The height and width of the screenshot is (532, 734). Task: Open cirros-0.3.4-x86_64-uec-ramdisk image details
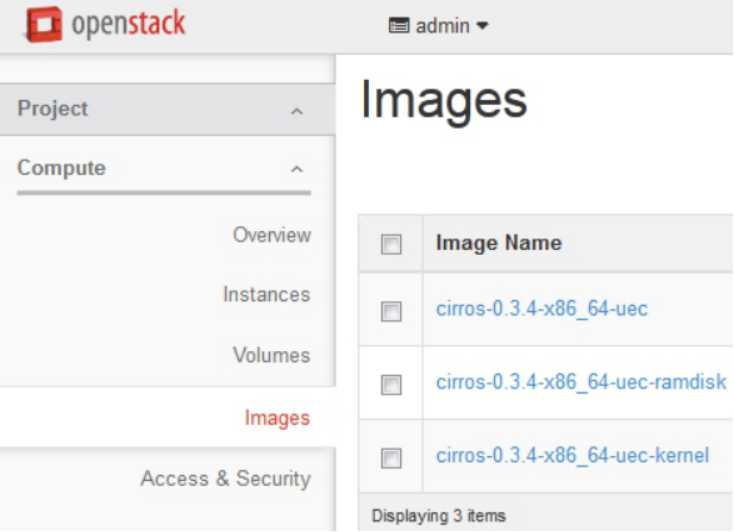click(581, 382)
